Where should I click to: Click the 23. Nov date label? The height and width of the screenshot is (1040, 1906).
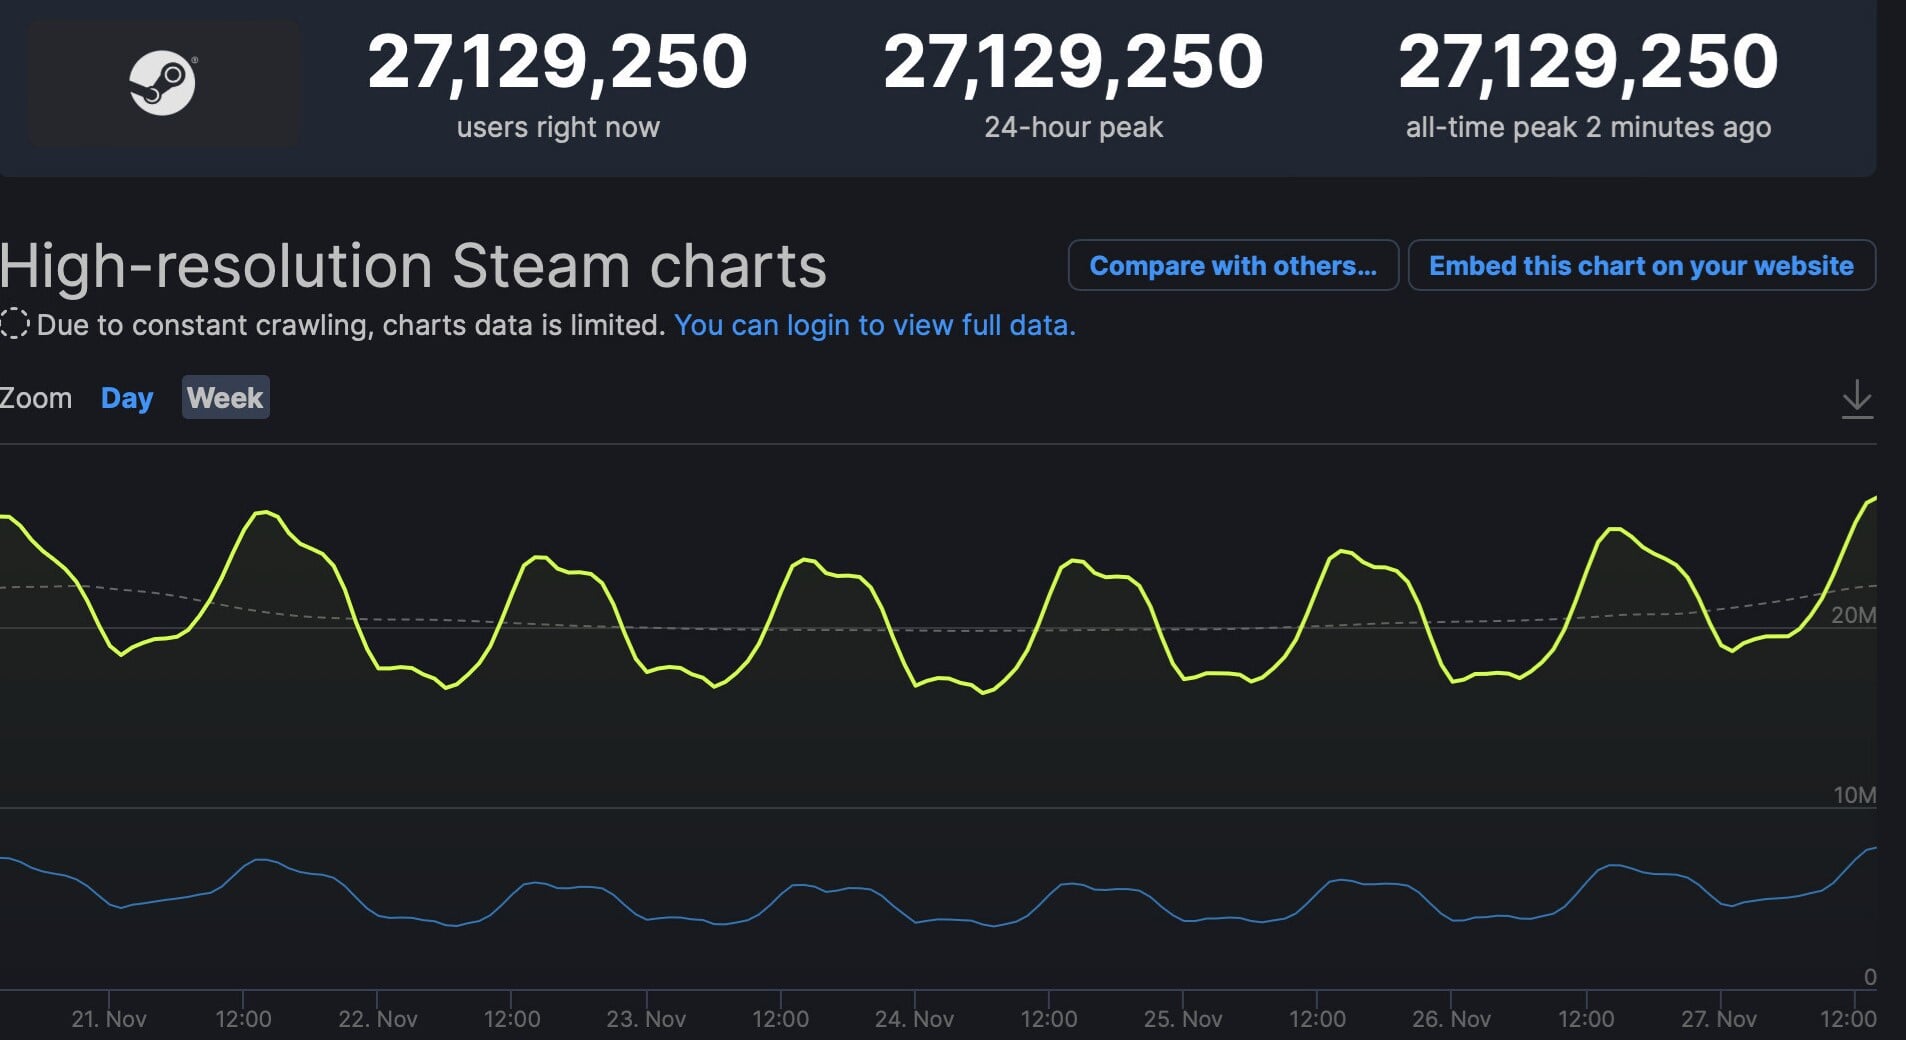point(646,1019)
